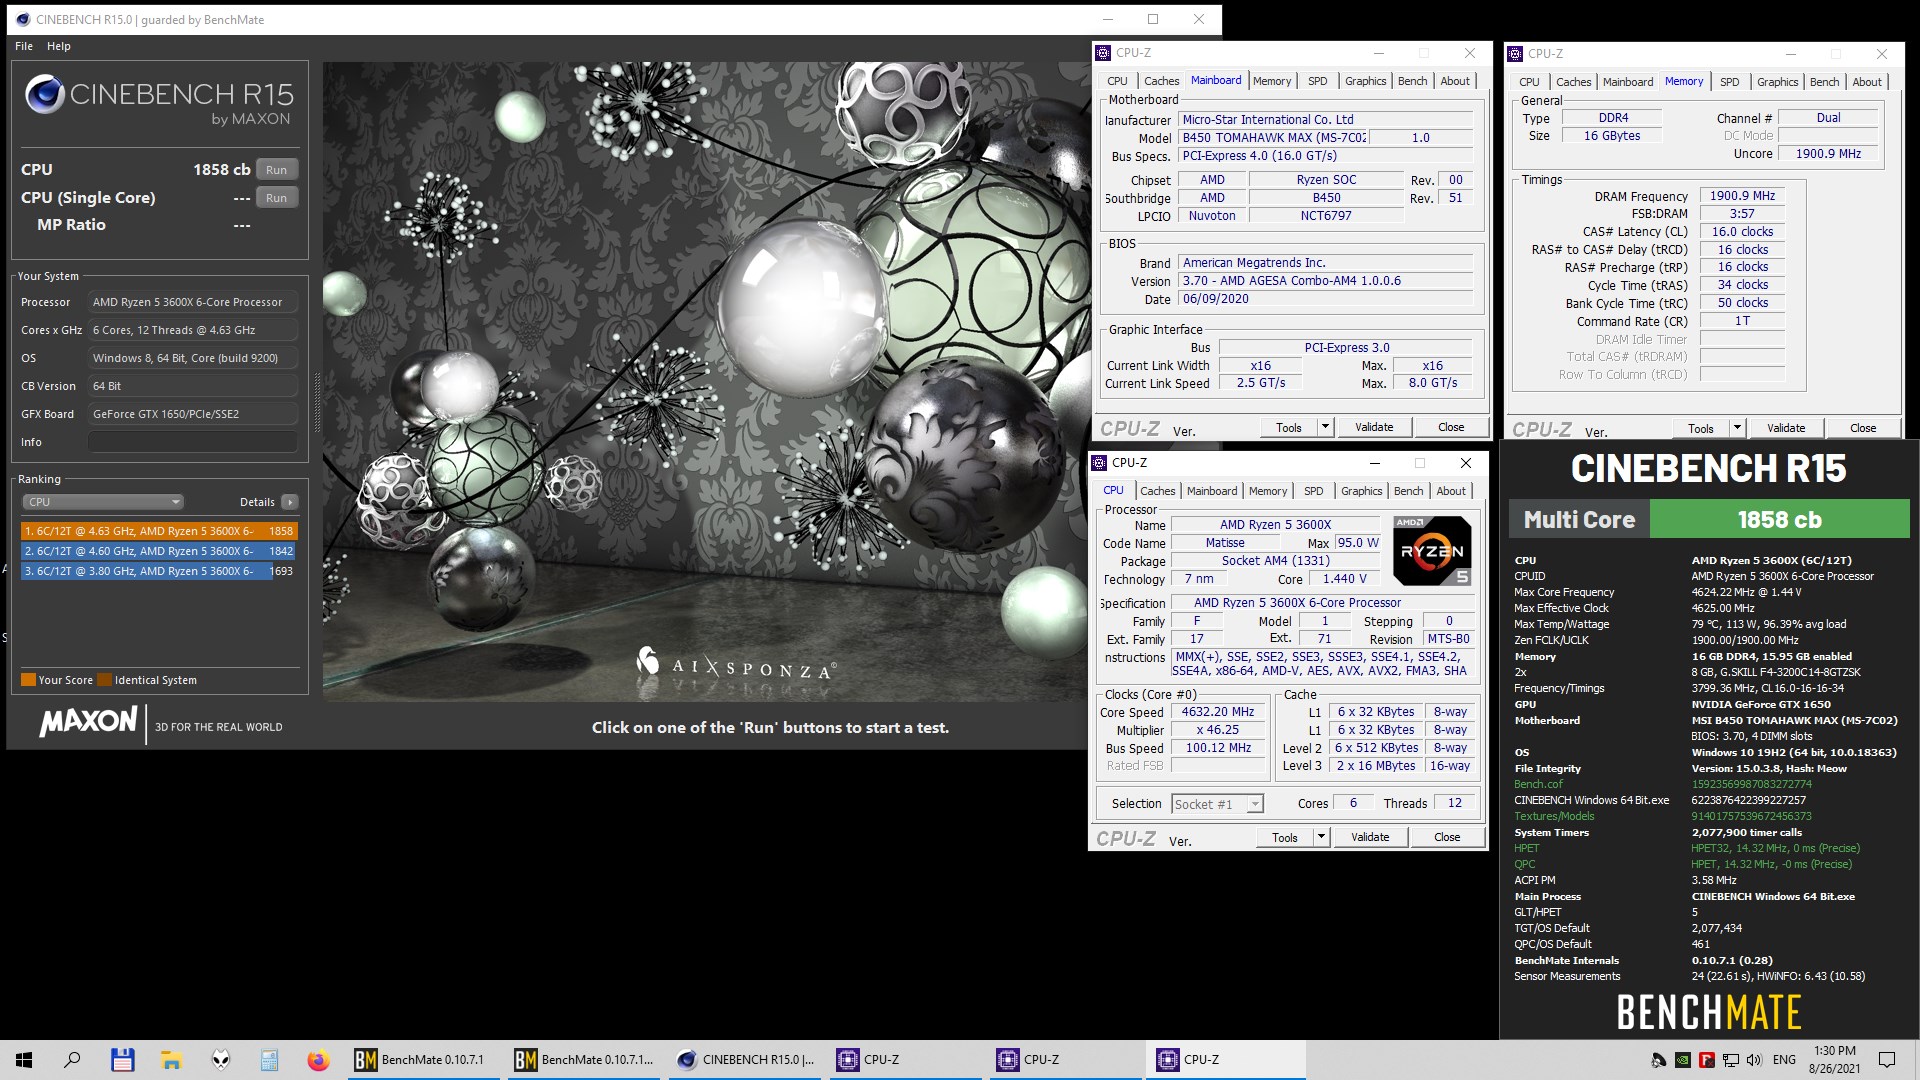
Task: Click the Core Speed value 4632.20 MHz
Action: (x=1217, y=712)
